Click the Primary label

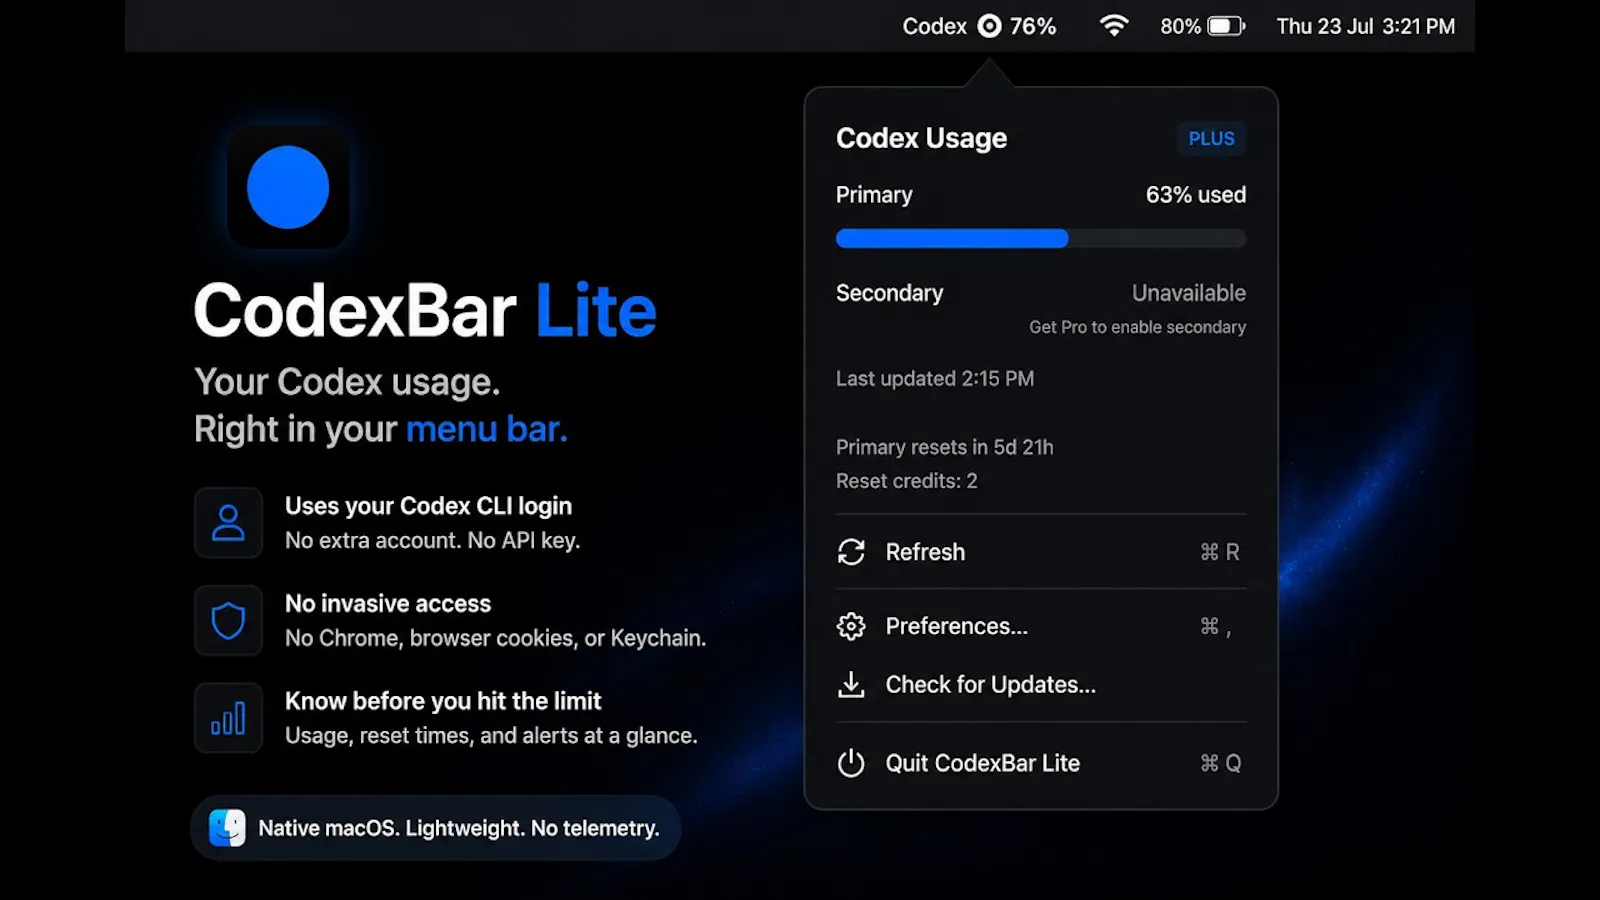coord(874,195)
